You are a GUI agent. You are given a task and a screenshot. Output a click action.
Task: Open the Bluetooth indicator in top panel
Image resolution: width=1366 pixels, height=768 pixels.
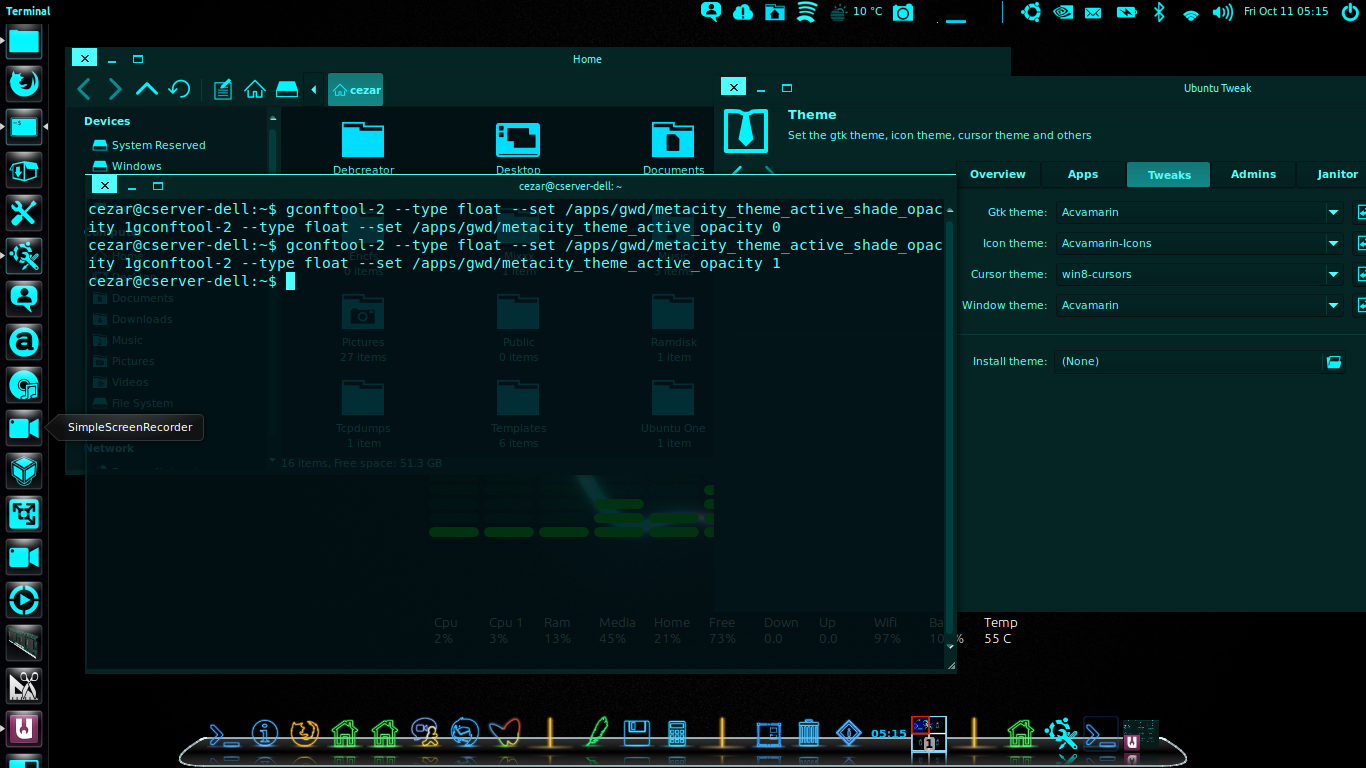click(x=1159, y=12)
